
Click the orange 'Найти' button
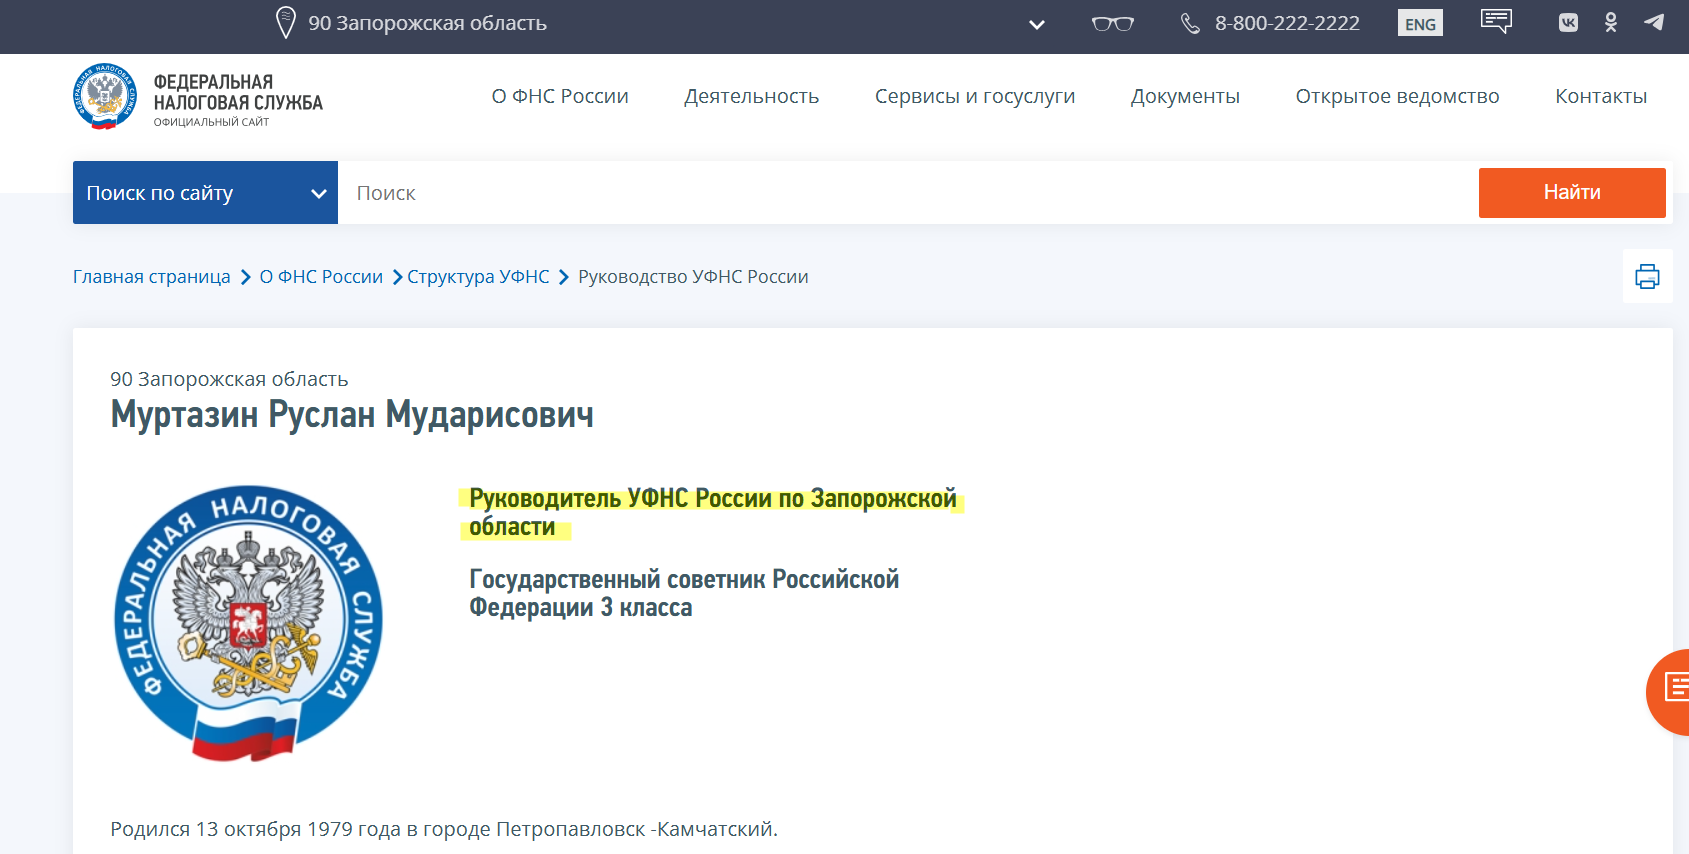pyautogui.click(x=1572, y=192)
